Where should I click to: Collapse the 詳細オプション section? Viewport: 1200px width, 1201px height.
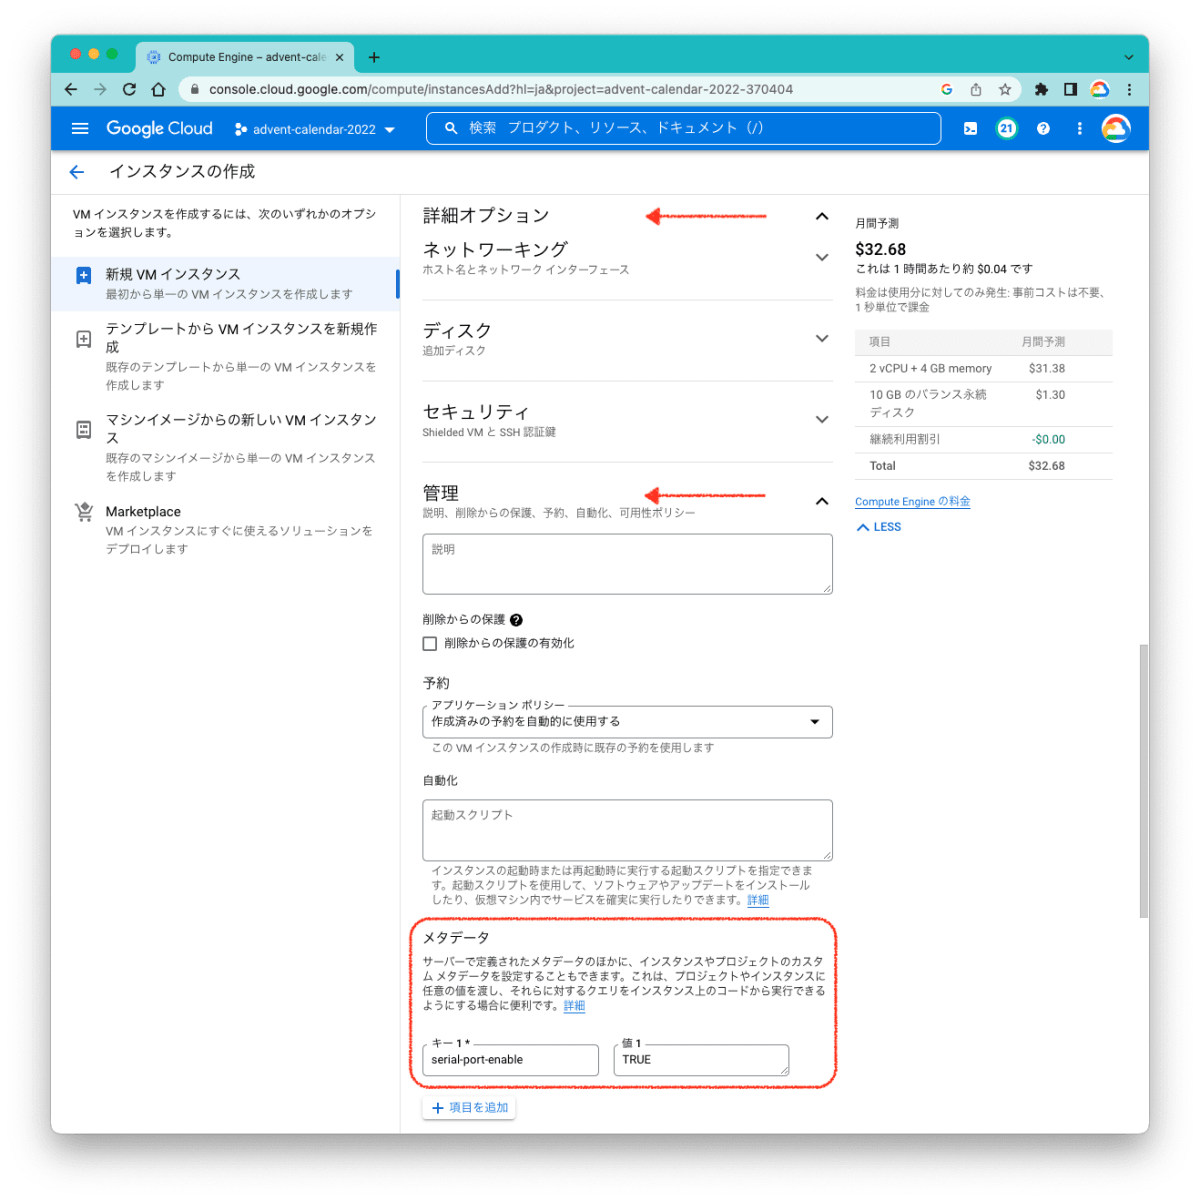tap(822, 216)
